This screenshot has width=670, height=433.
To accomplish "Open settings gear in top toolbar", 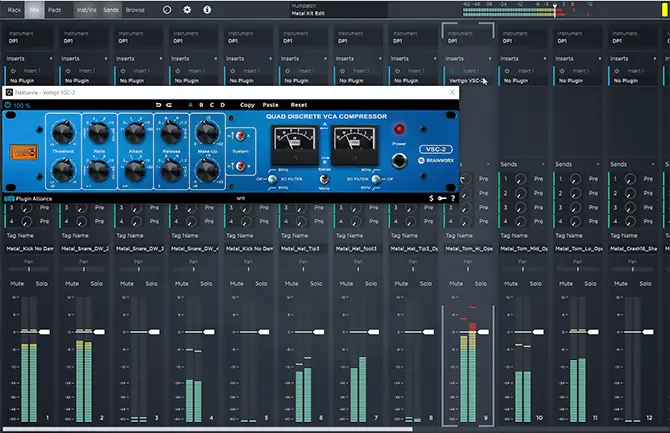I will tap(187, 9).
